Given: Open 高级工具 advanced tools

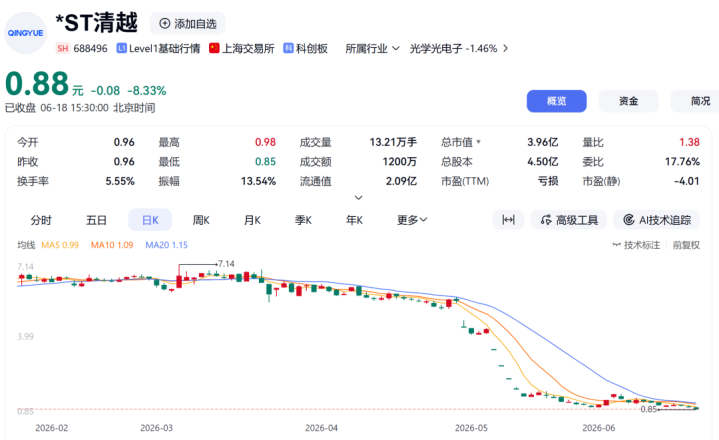Looking at the screenshot, I should (x=569, y=220).
